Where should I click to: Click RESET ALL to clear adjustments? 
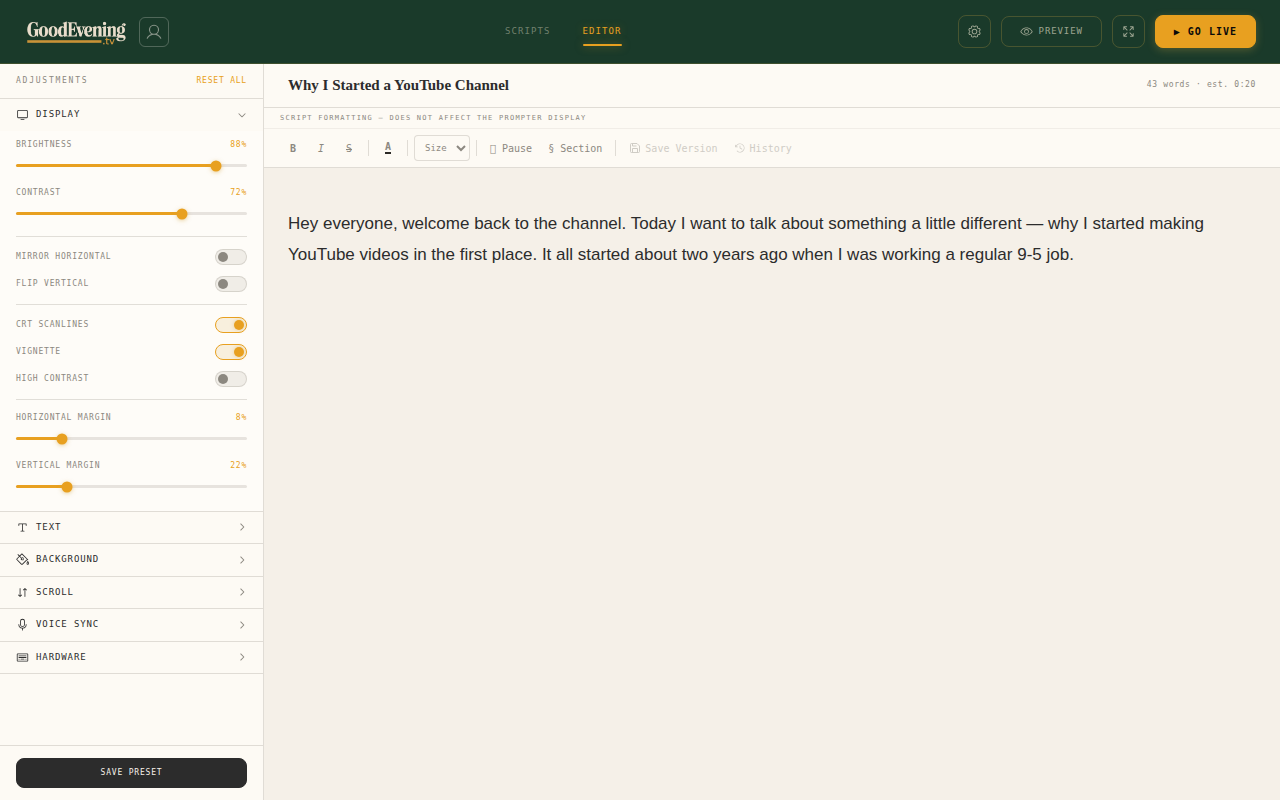(x=221, y=80)
